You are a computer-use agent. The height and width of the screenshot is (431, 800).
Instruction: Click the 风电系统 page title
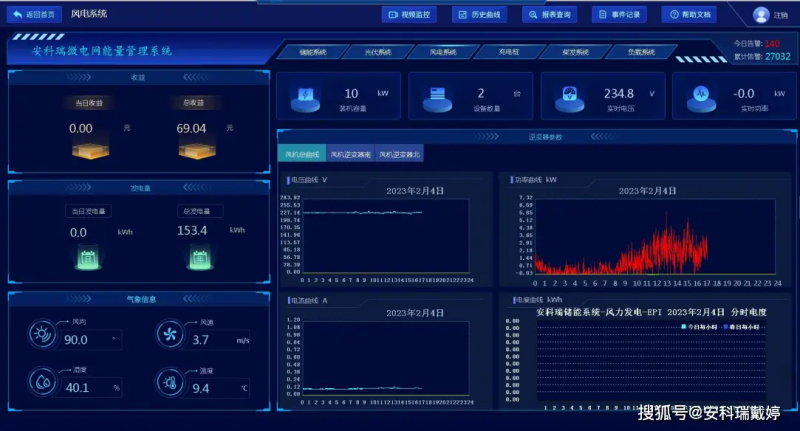click(x=89, y=14)
